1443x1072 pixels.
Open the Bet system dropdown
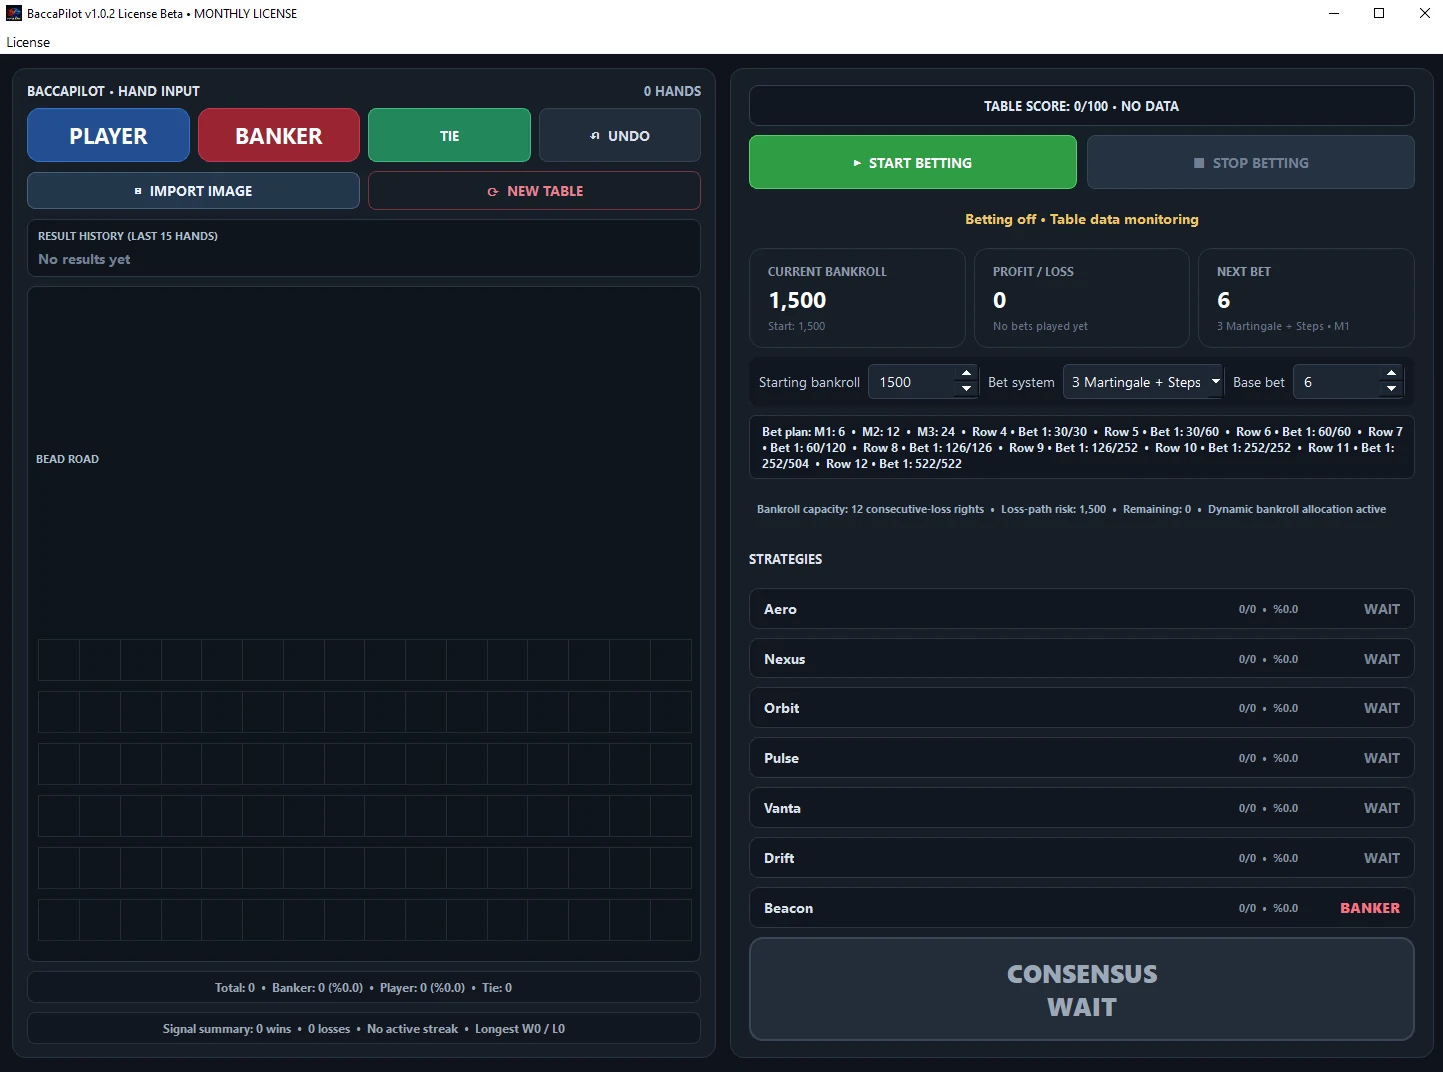click(1143, 382)
